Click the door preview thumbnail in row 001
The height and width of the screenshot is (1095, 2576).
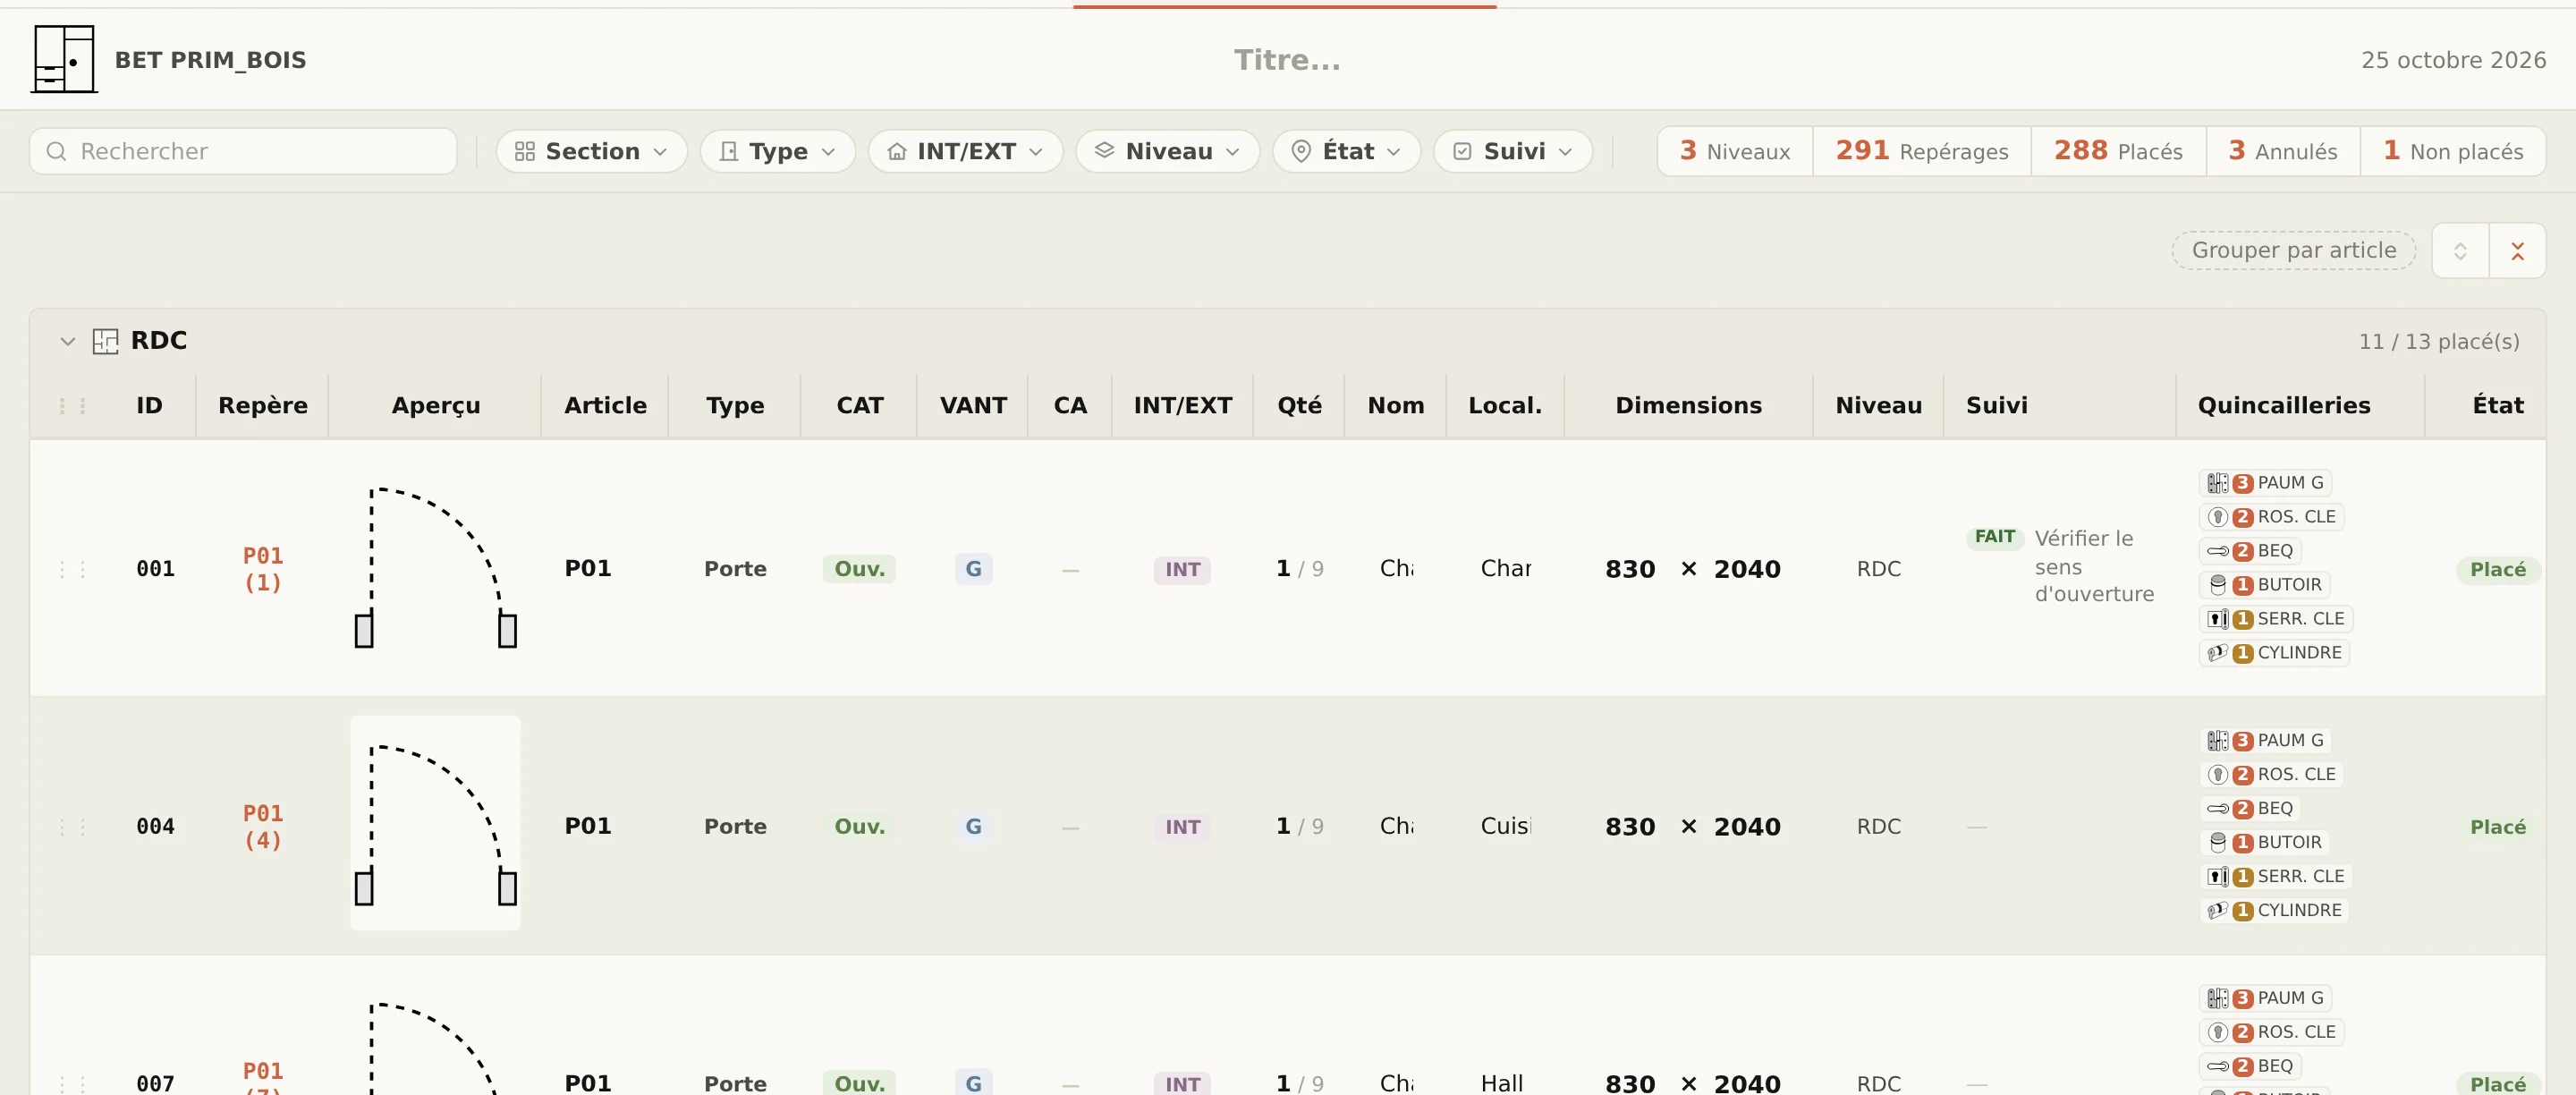tap(435, 567)
